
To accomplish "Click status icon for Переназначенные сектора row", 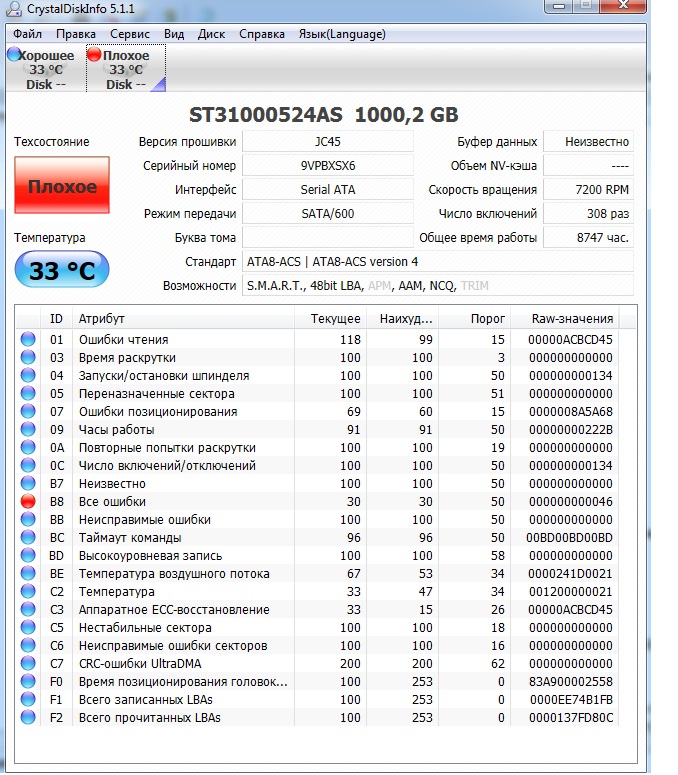I will click(28, 393).
